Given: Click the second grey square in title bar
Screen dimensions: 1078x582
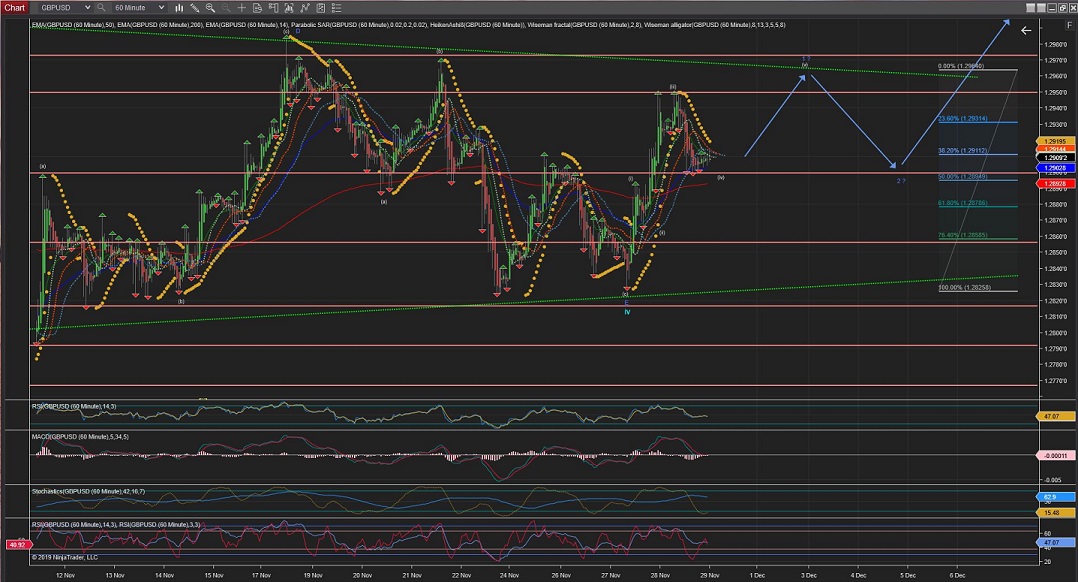Looking at the screenshot, I should (x=1042, y=8).
